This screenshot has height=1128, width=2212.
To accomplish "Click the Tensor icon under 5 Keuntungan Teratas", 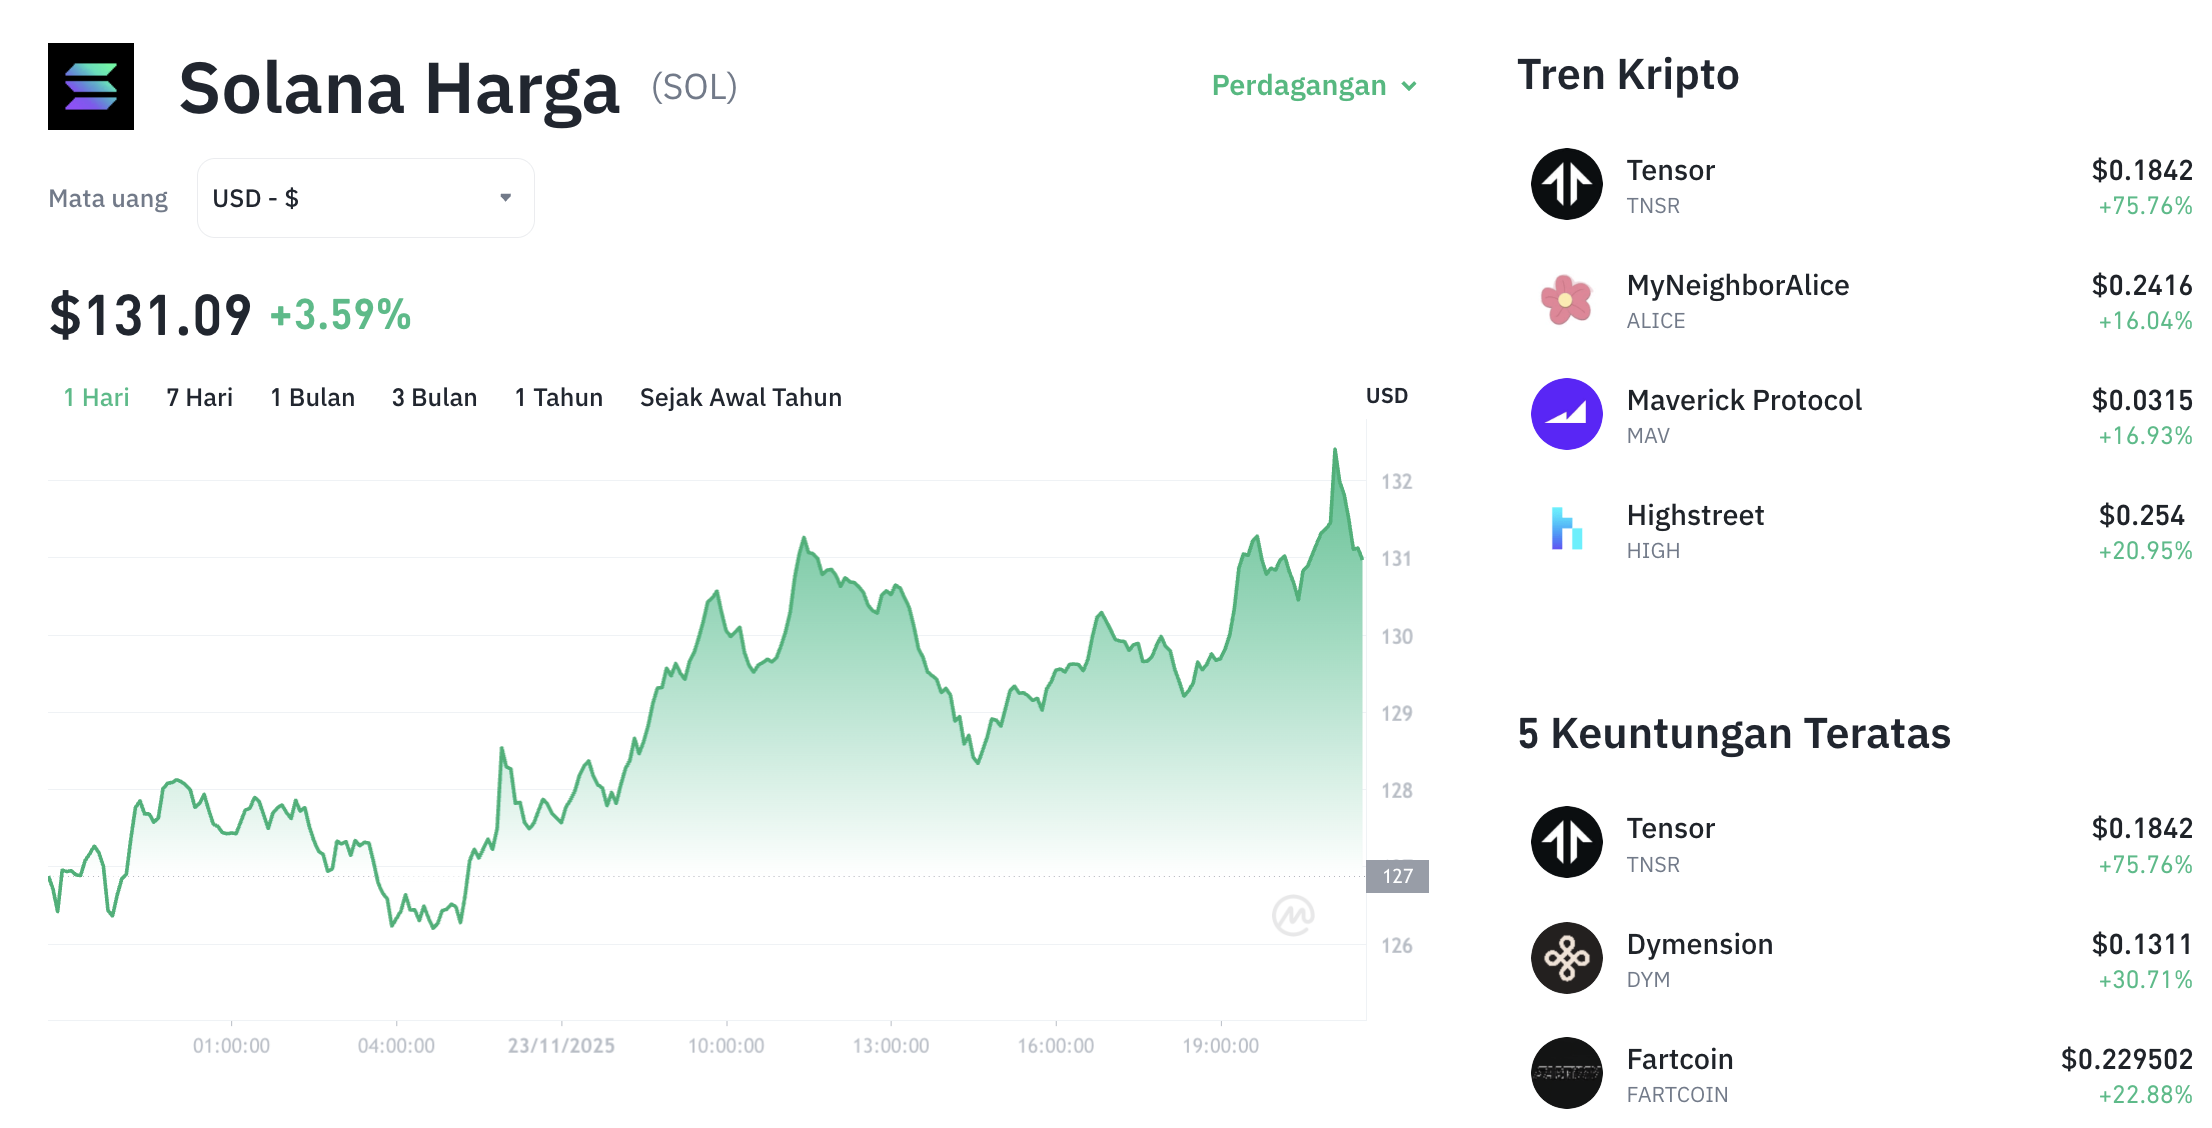I will click(x=1566, y=842).
